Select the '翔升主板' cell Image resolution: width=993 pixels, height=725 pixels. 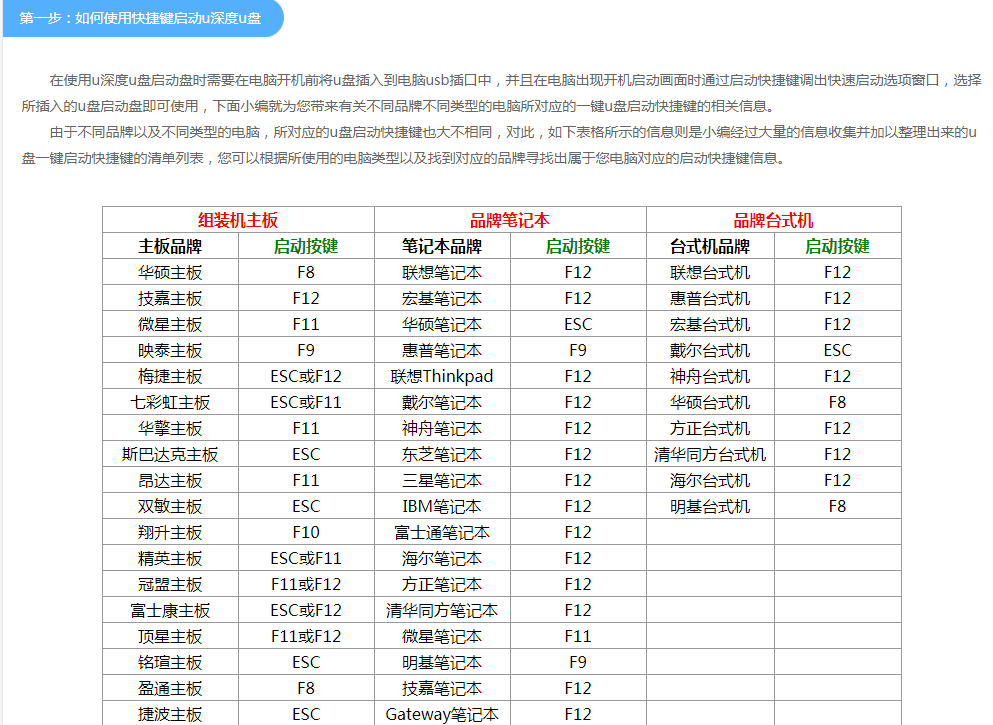pos(170,532)
